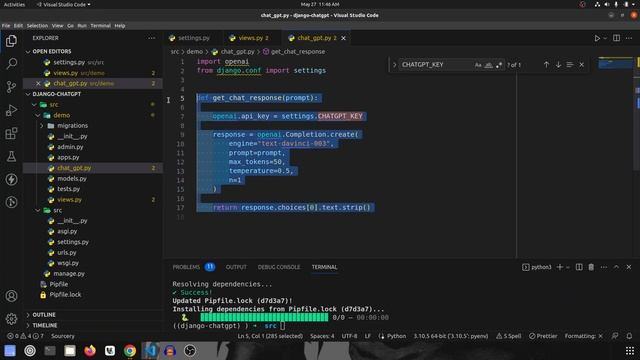Open launch profile dropdown next to plus
Viewport: 640px width, 360px height.
pos(568,267)
